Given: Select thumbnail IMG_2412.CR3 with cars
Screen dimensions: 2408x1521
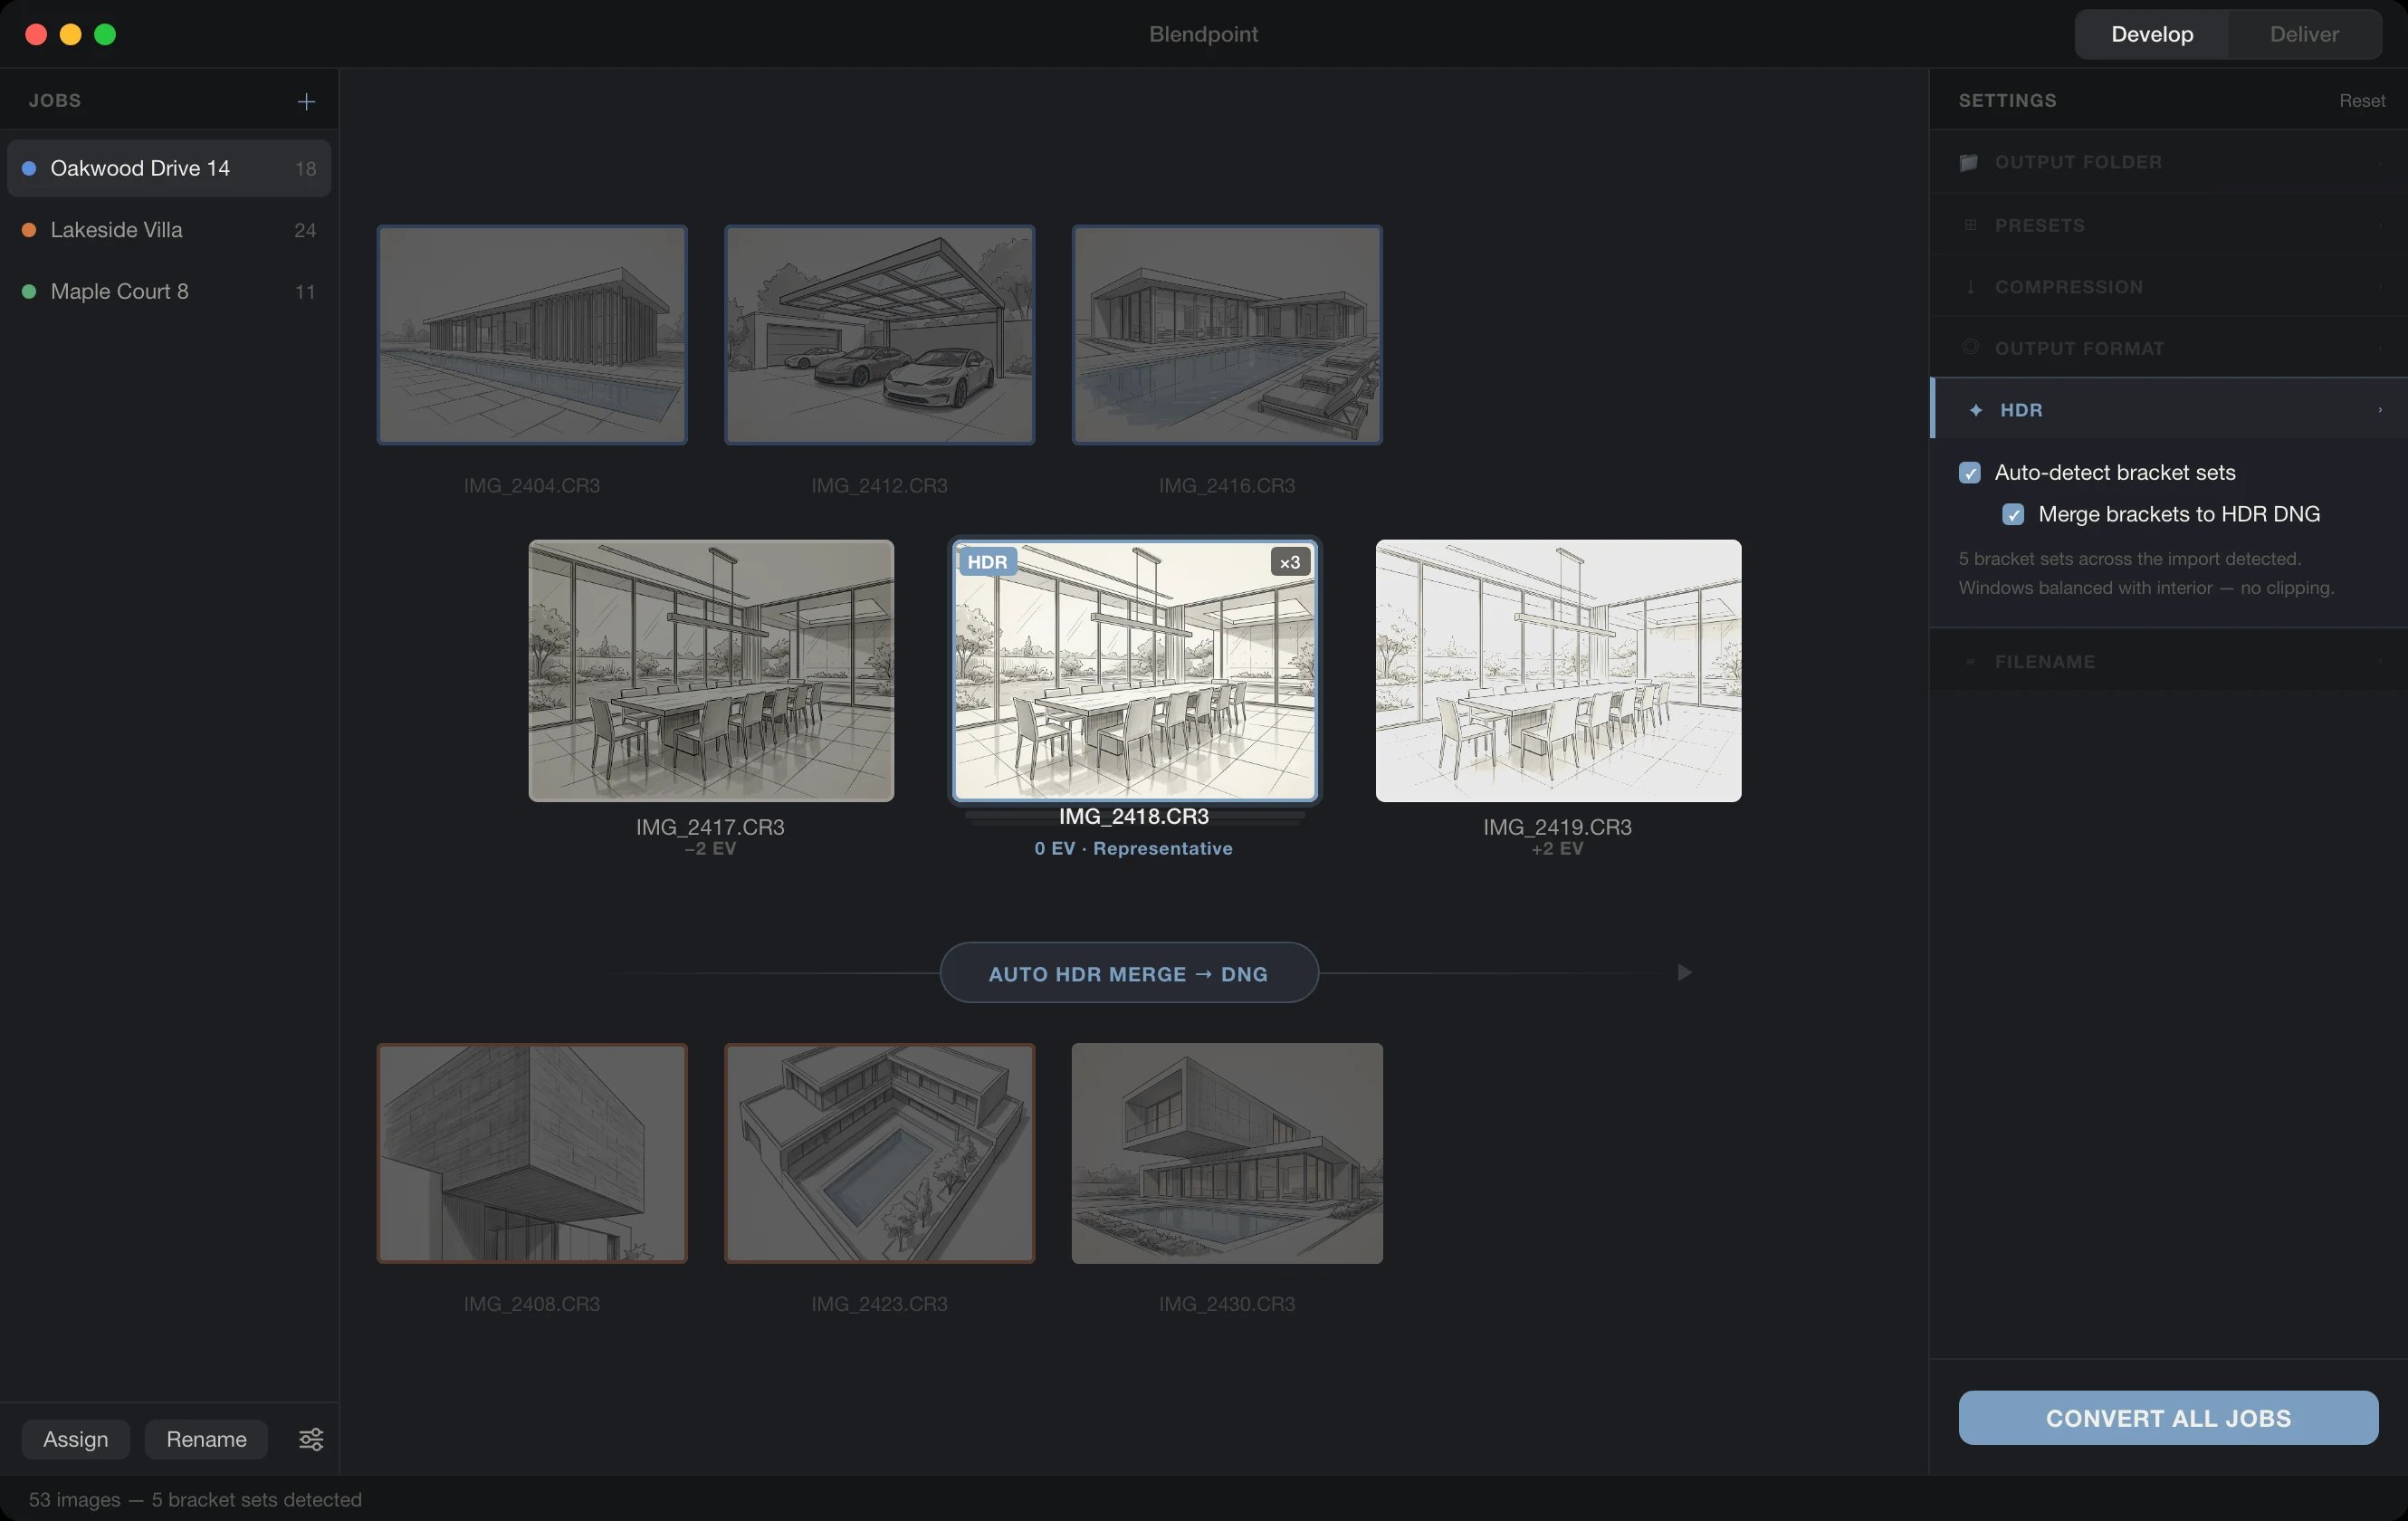Looking at the screenshot, I should [x=880, y=335].
